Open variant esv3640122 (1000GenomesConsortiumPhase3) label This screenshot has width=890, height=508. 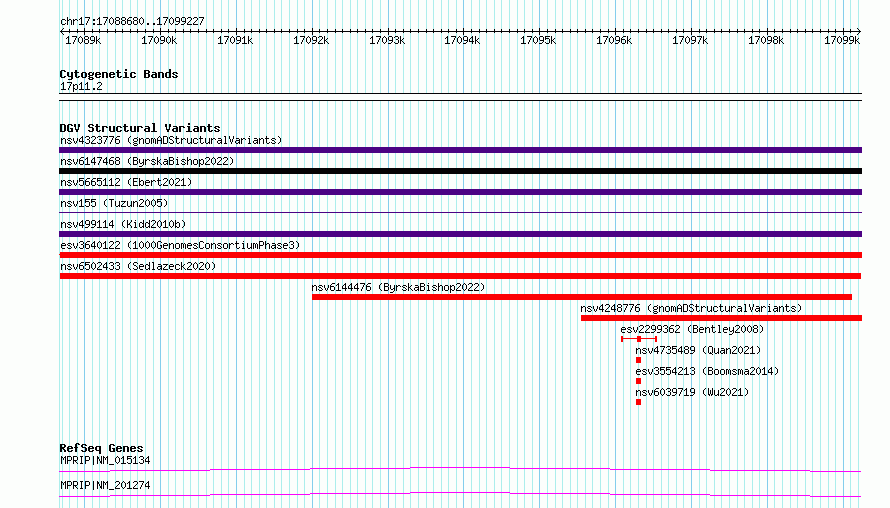[x=180, y=245]
